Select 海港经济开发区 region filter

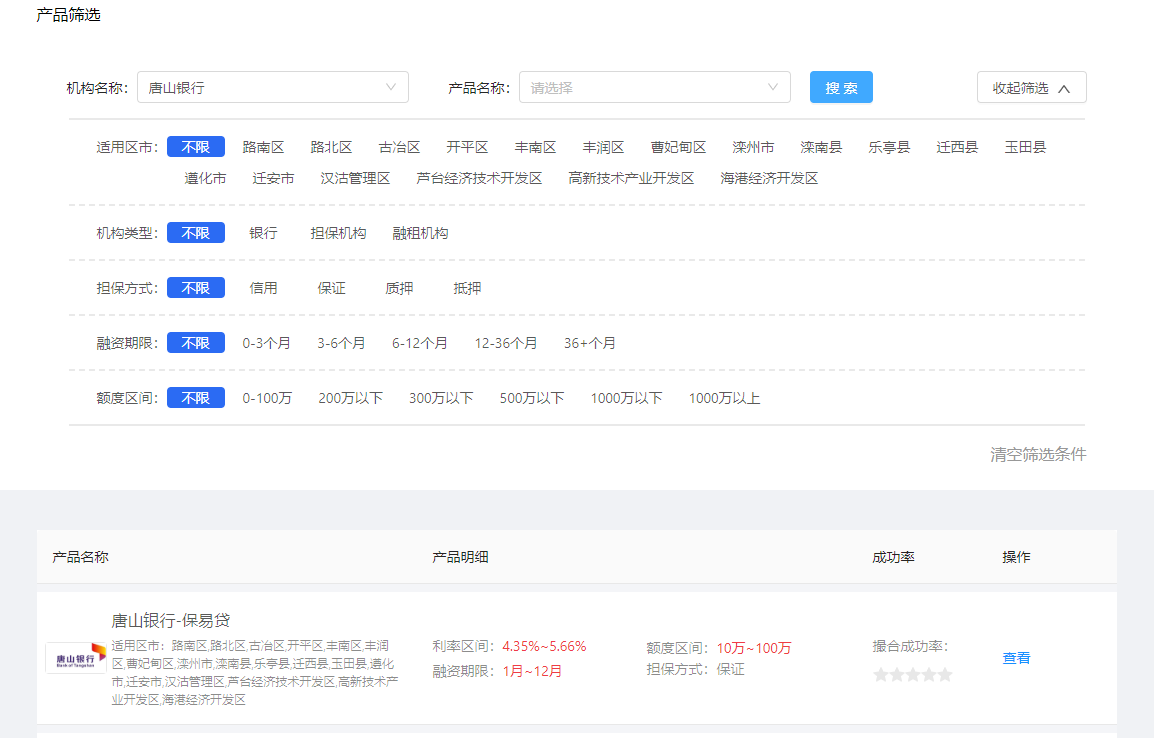point(768,177)
